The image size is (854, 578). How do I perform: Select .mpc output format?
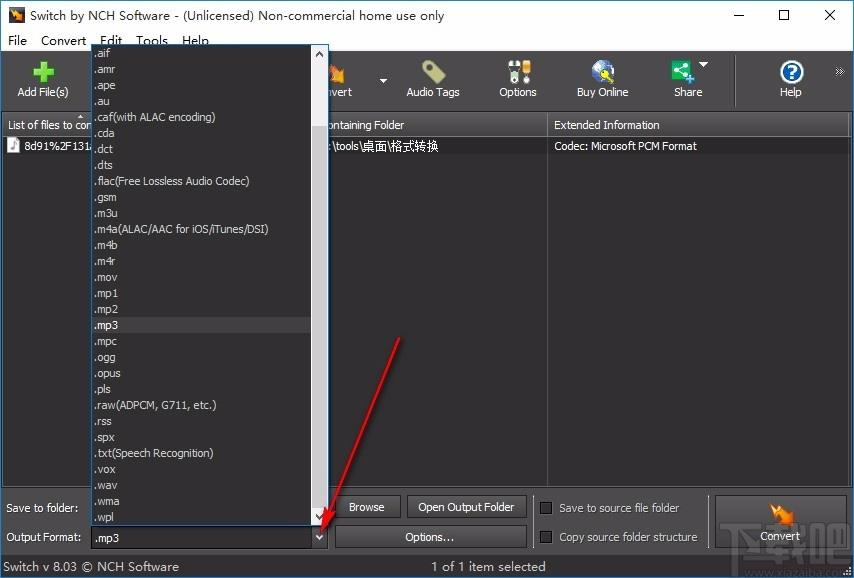pos(200,341)
